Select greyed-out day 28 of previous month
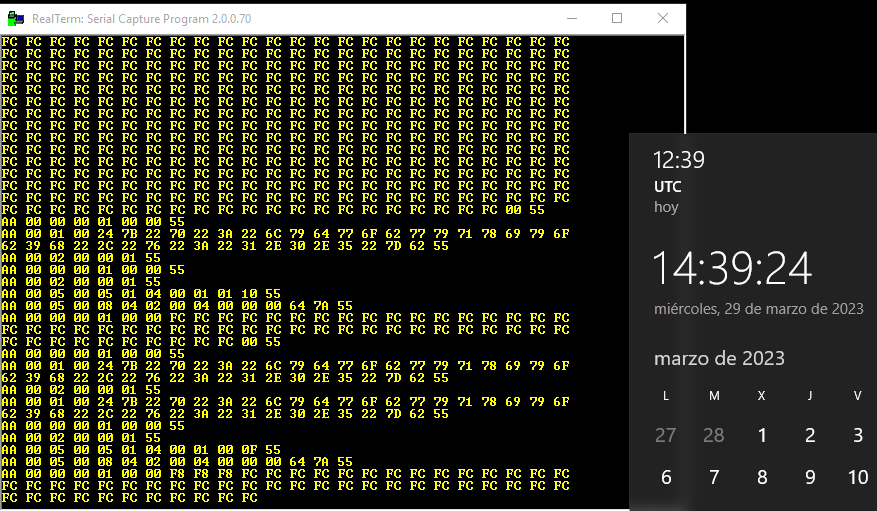This screenshot has height=511, width=877. (714, 435)
